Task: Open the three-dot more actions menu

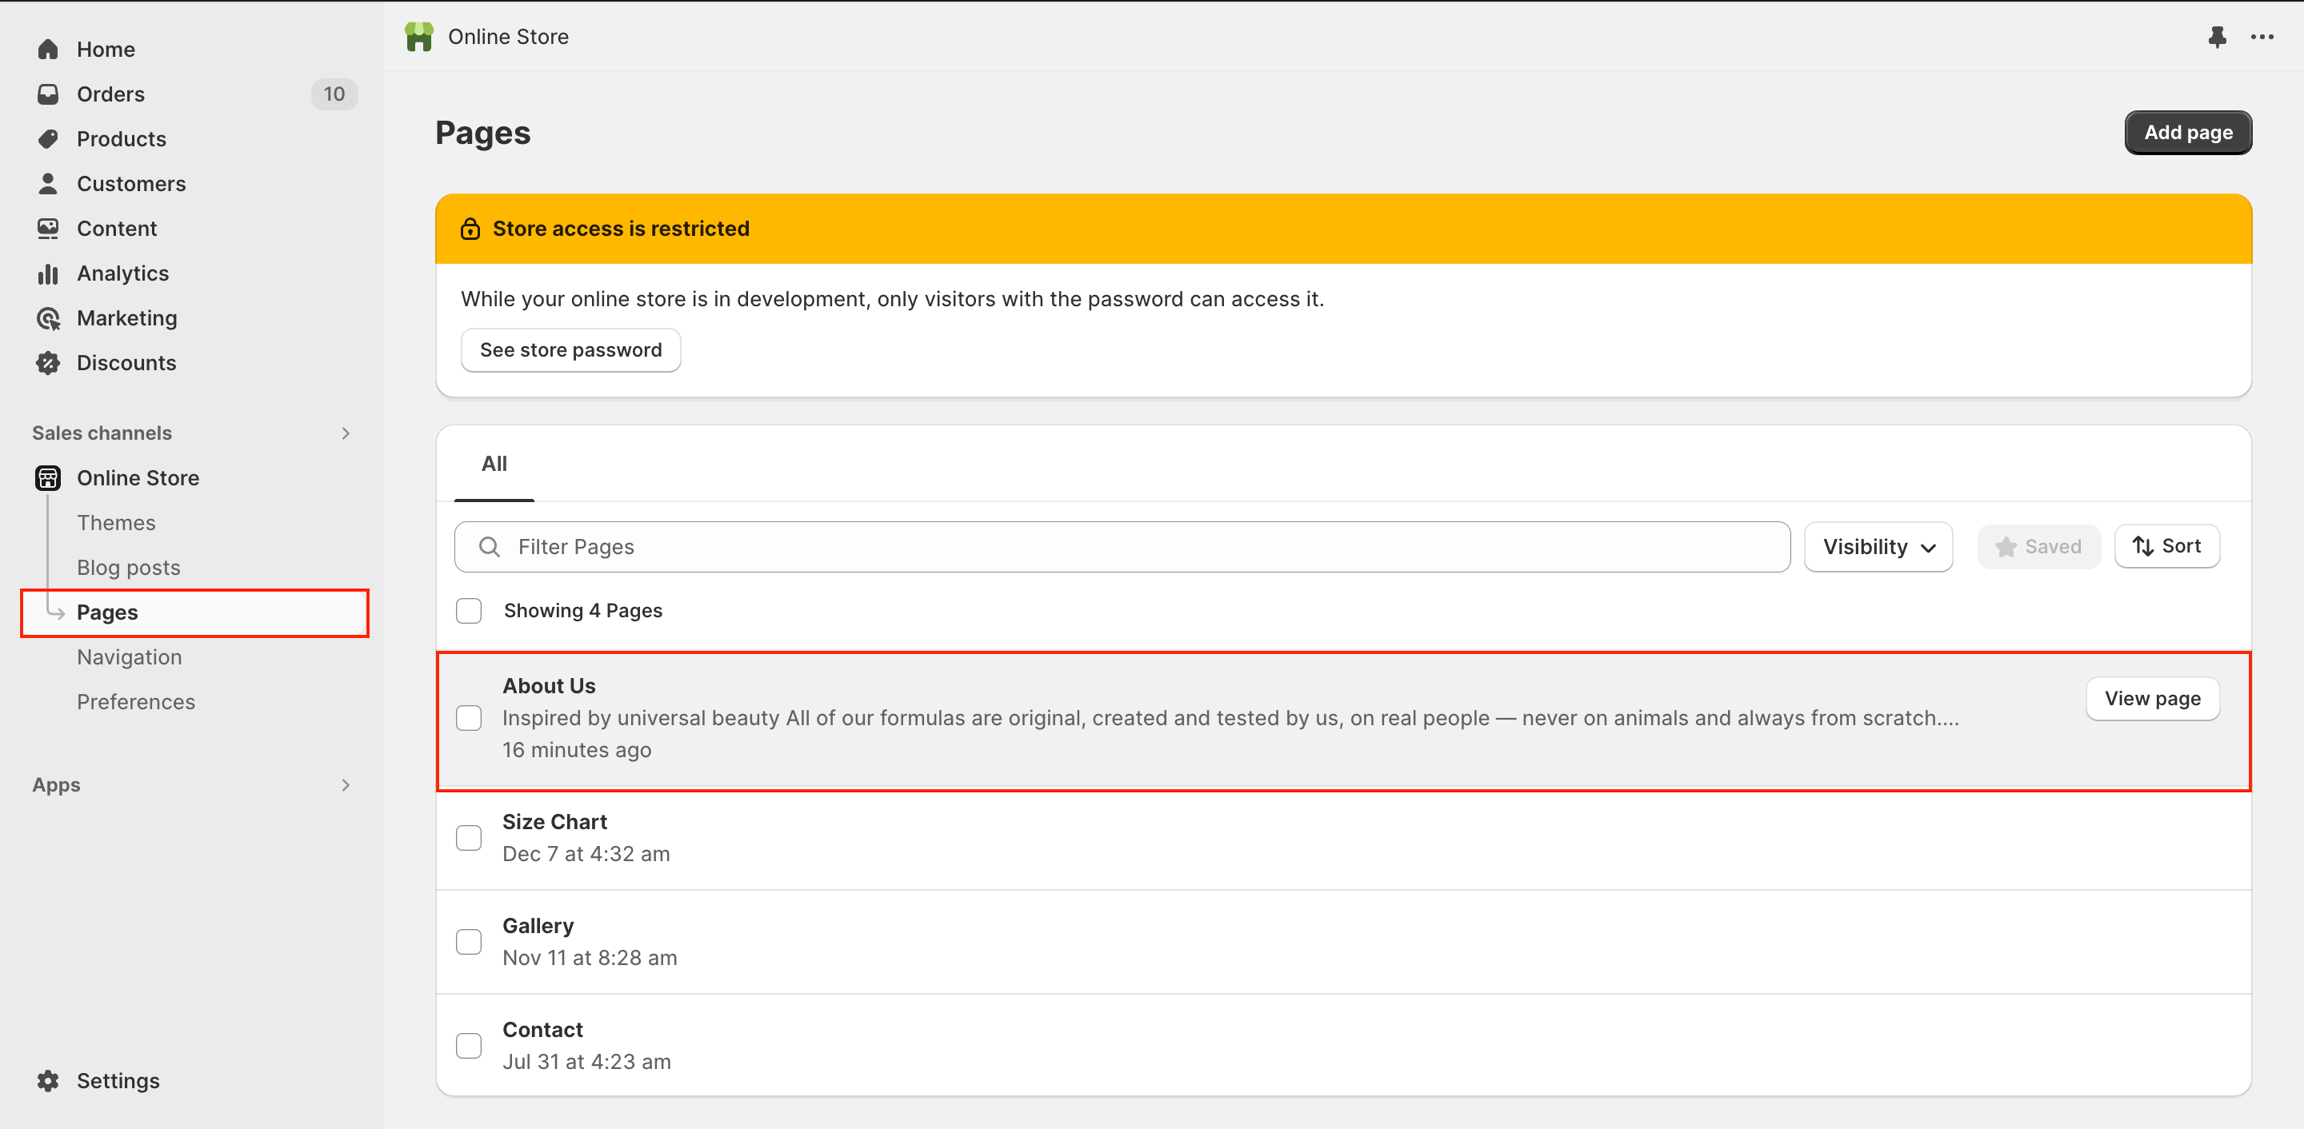Action: pos(2262,37)
